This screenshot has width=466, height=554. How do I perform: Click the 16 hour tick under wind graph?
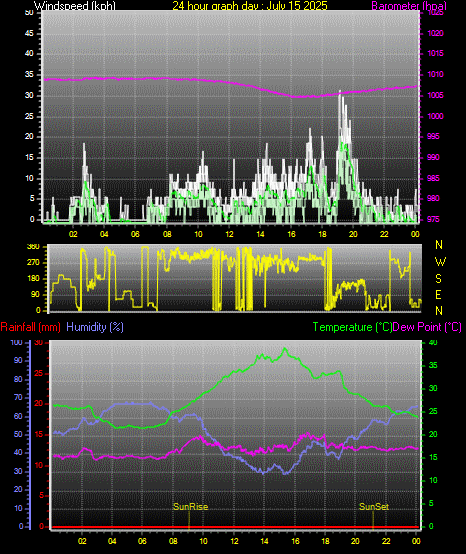[x=291, y=234]
